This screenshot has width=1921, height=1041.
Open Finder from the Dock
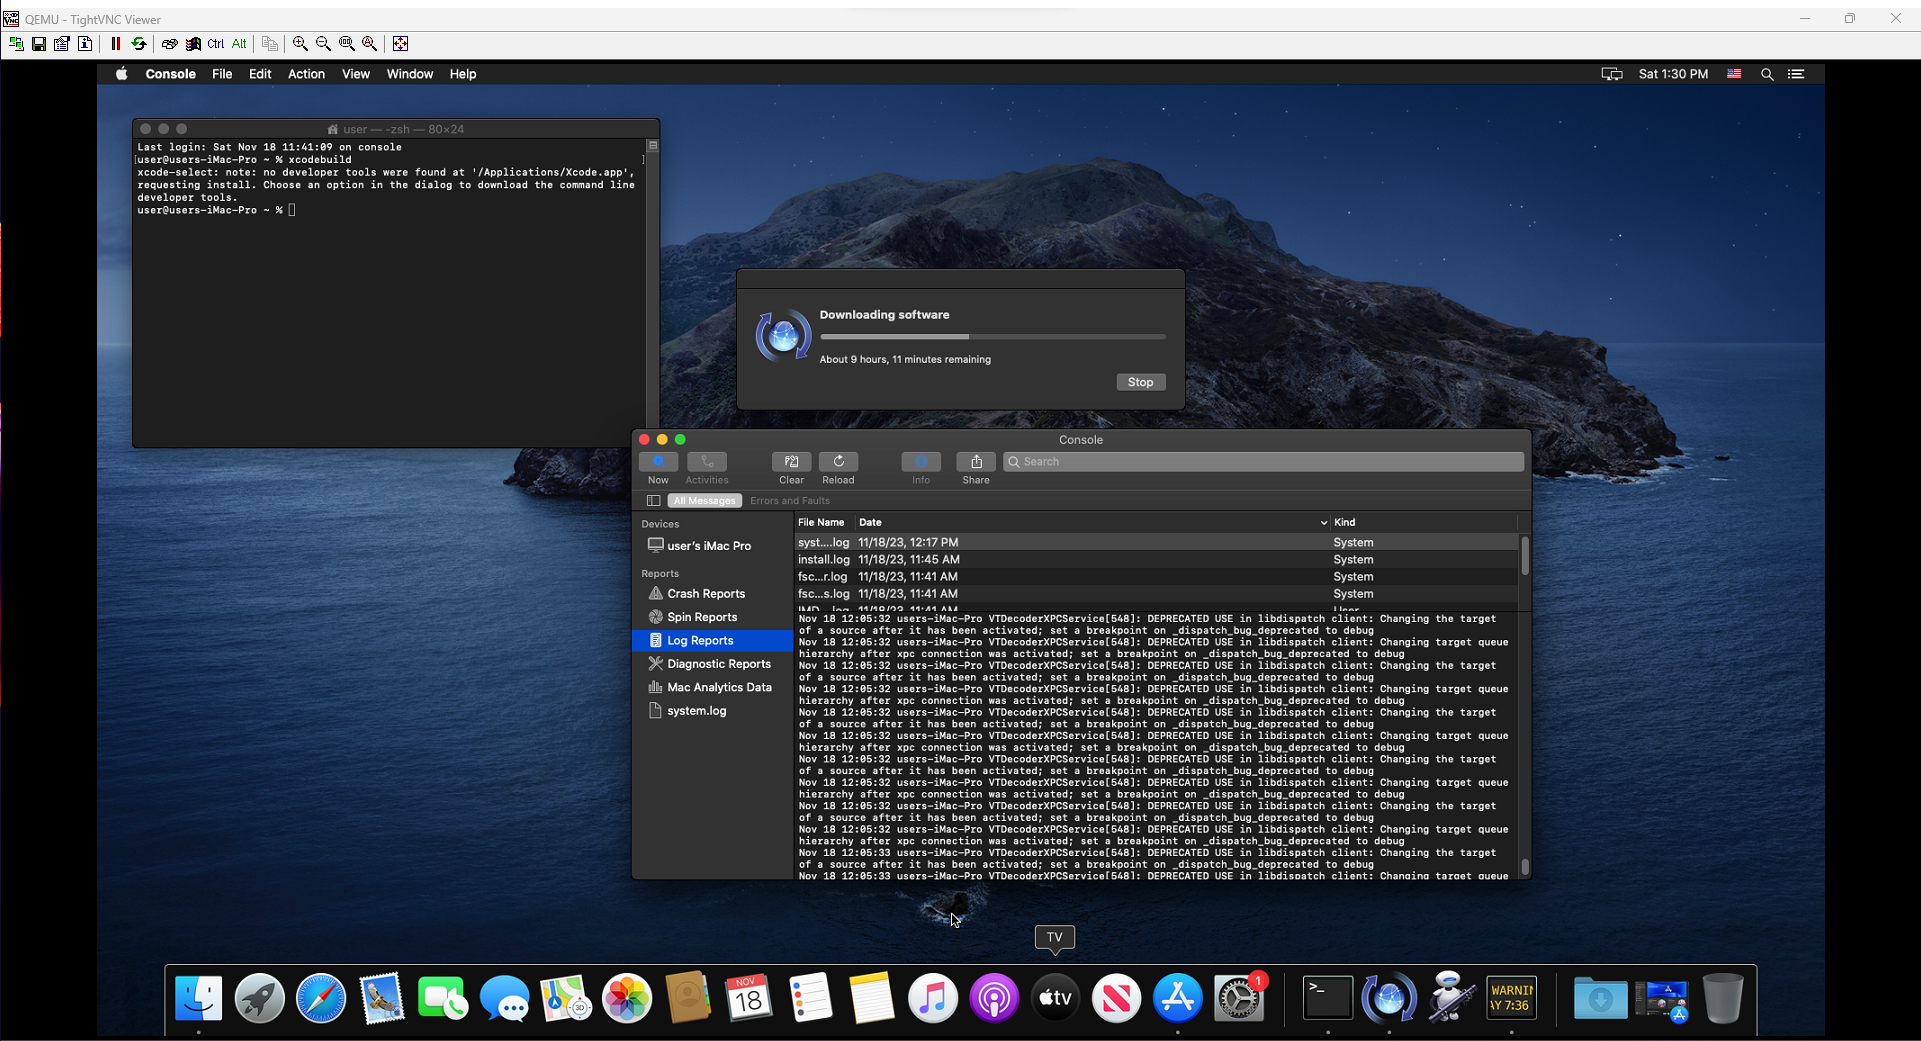point(198,998)
